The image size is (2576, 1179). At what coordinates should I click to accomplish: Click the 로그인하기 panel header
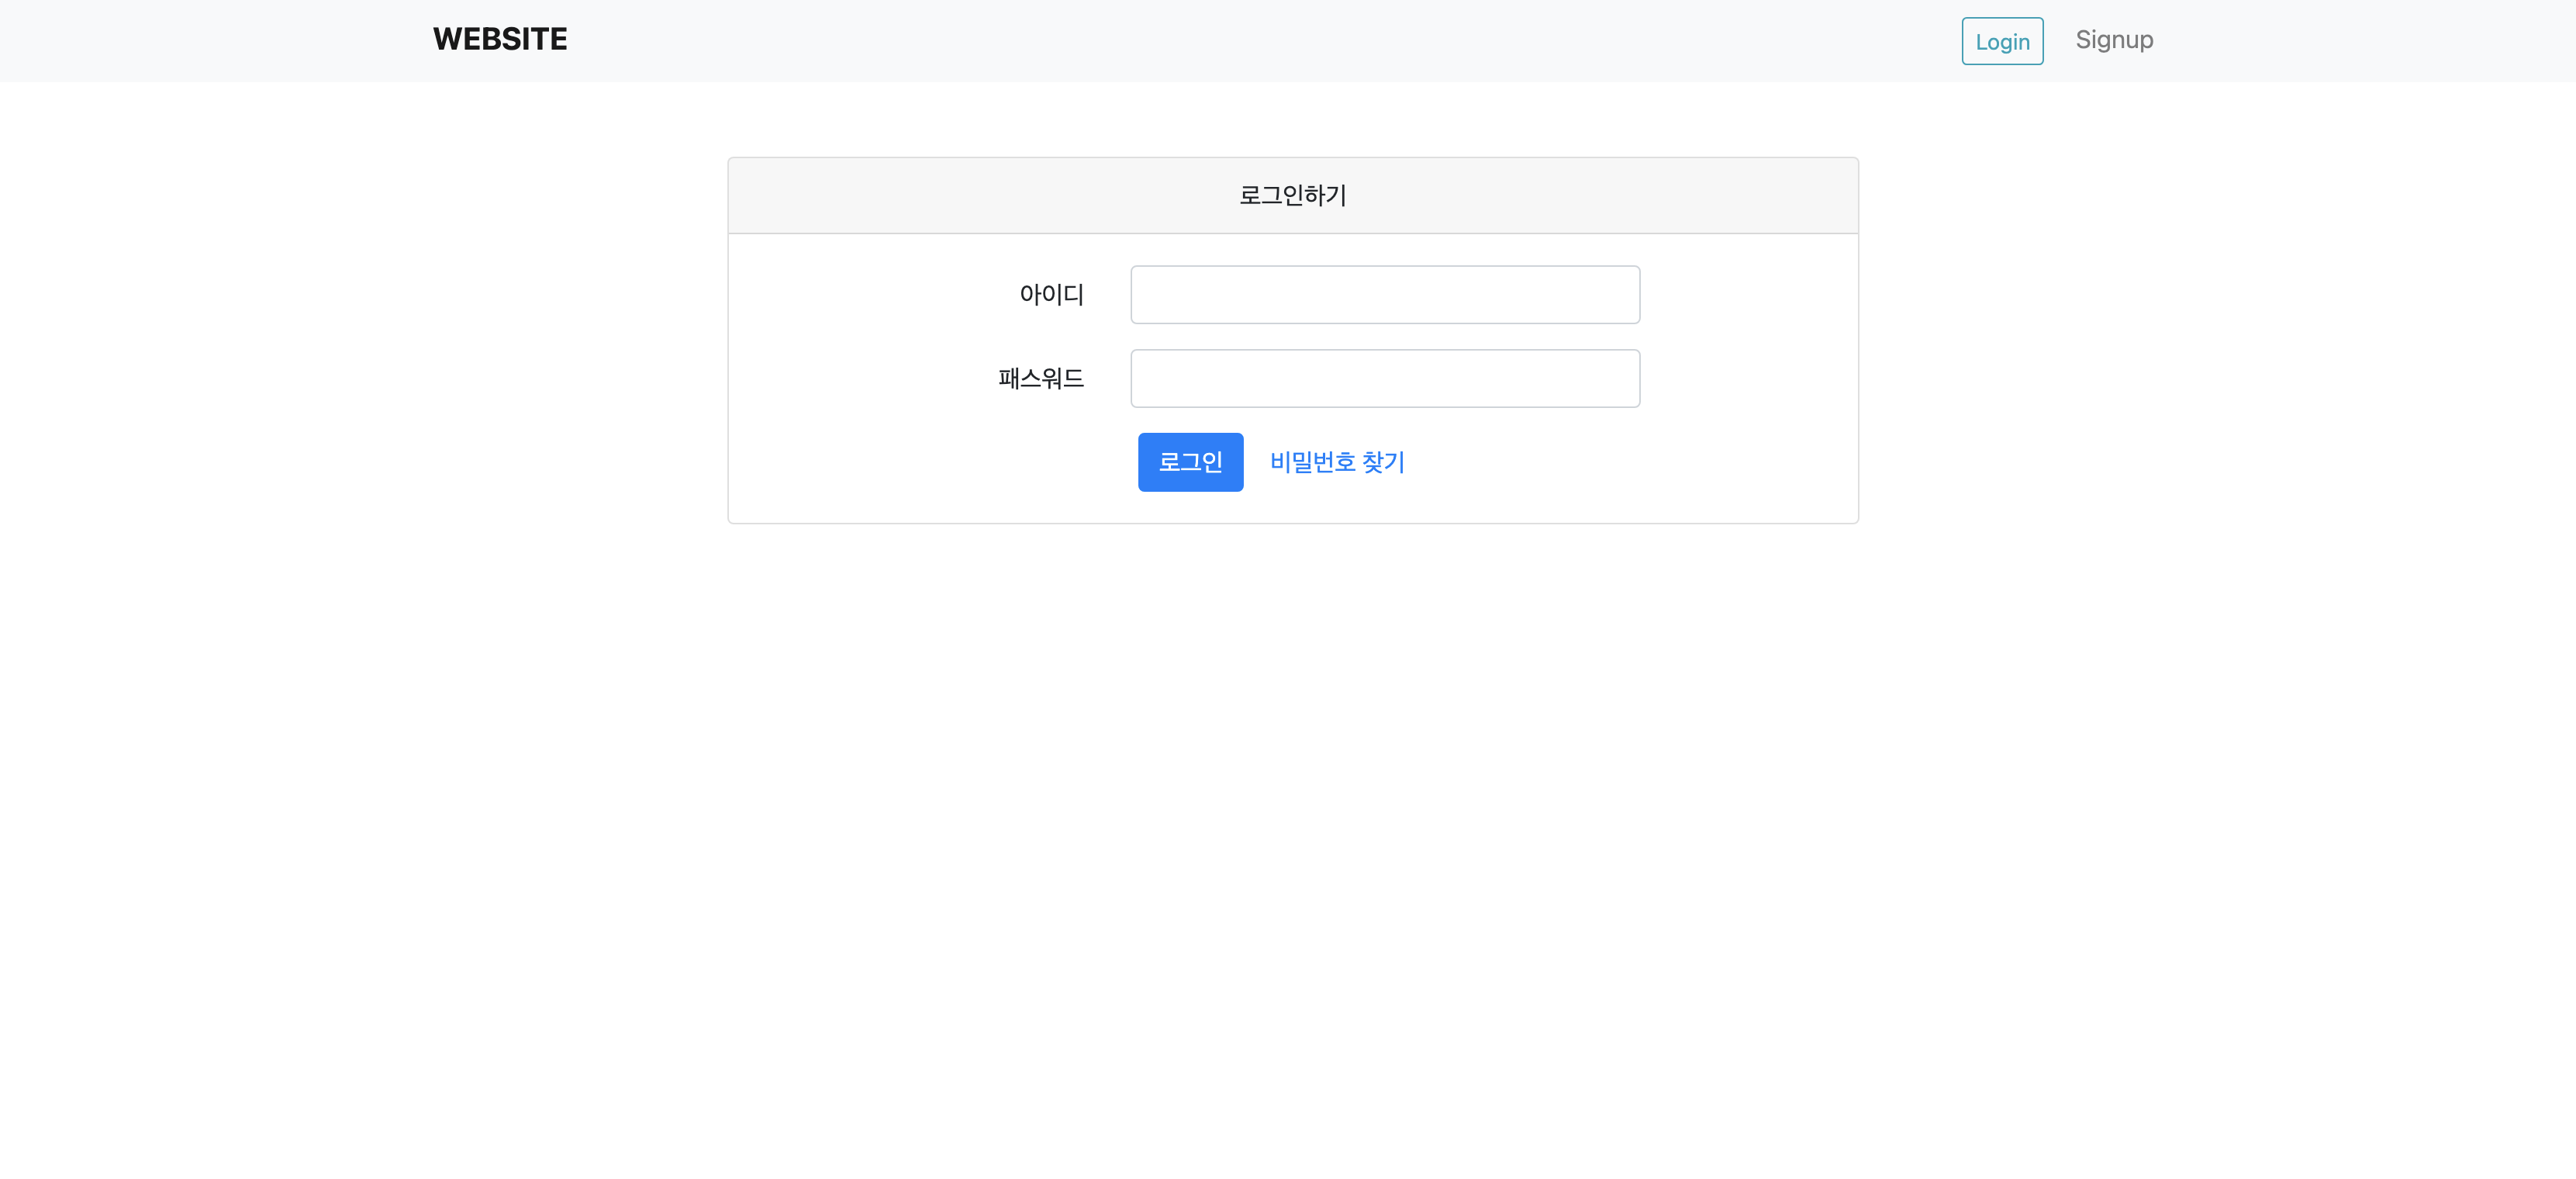coord(1292,195)
